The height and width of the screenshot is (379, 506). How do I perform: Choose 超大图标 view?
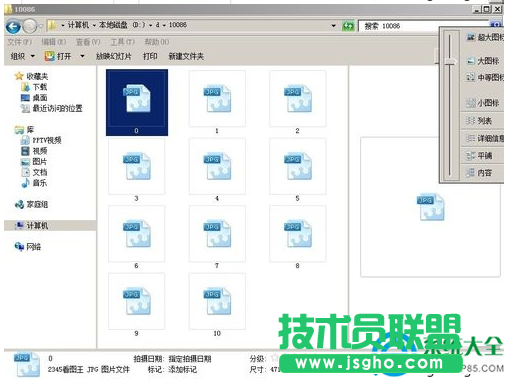tap(485, 37)
